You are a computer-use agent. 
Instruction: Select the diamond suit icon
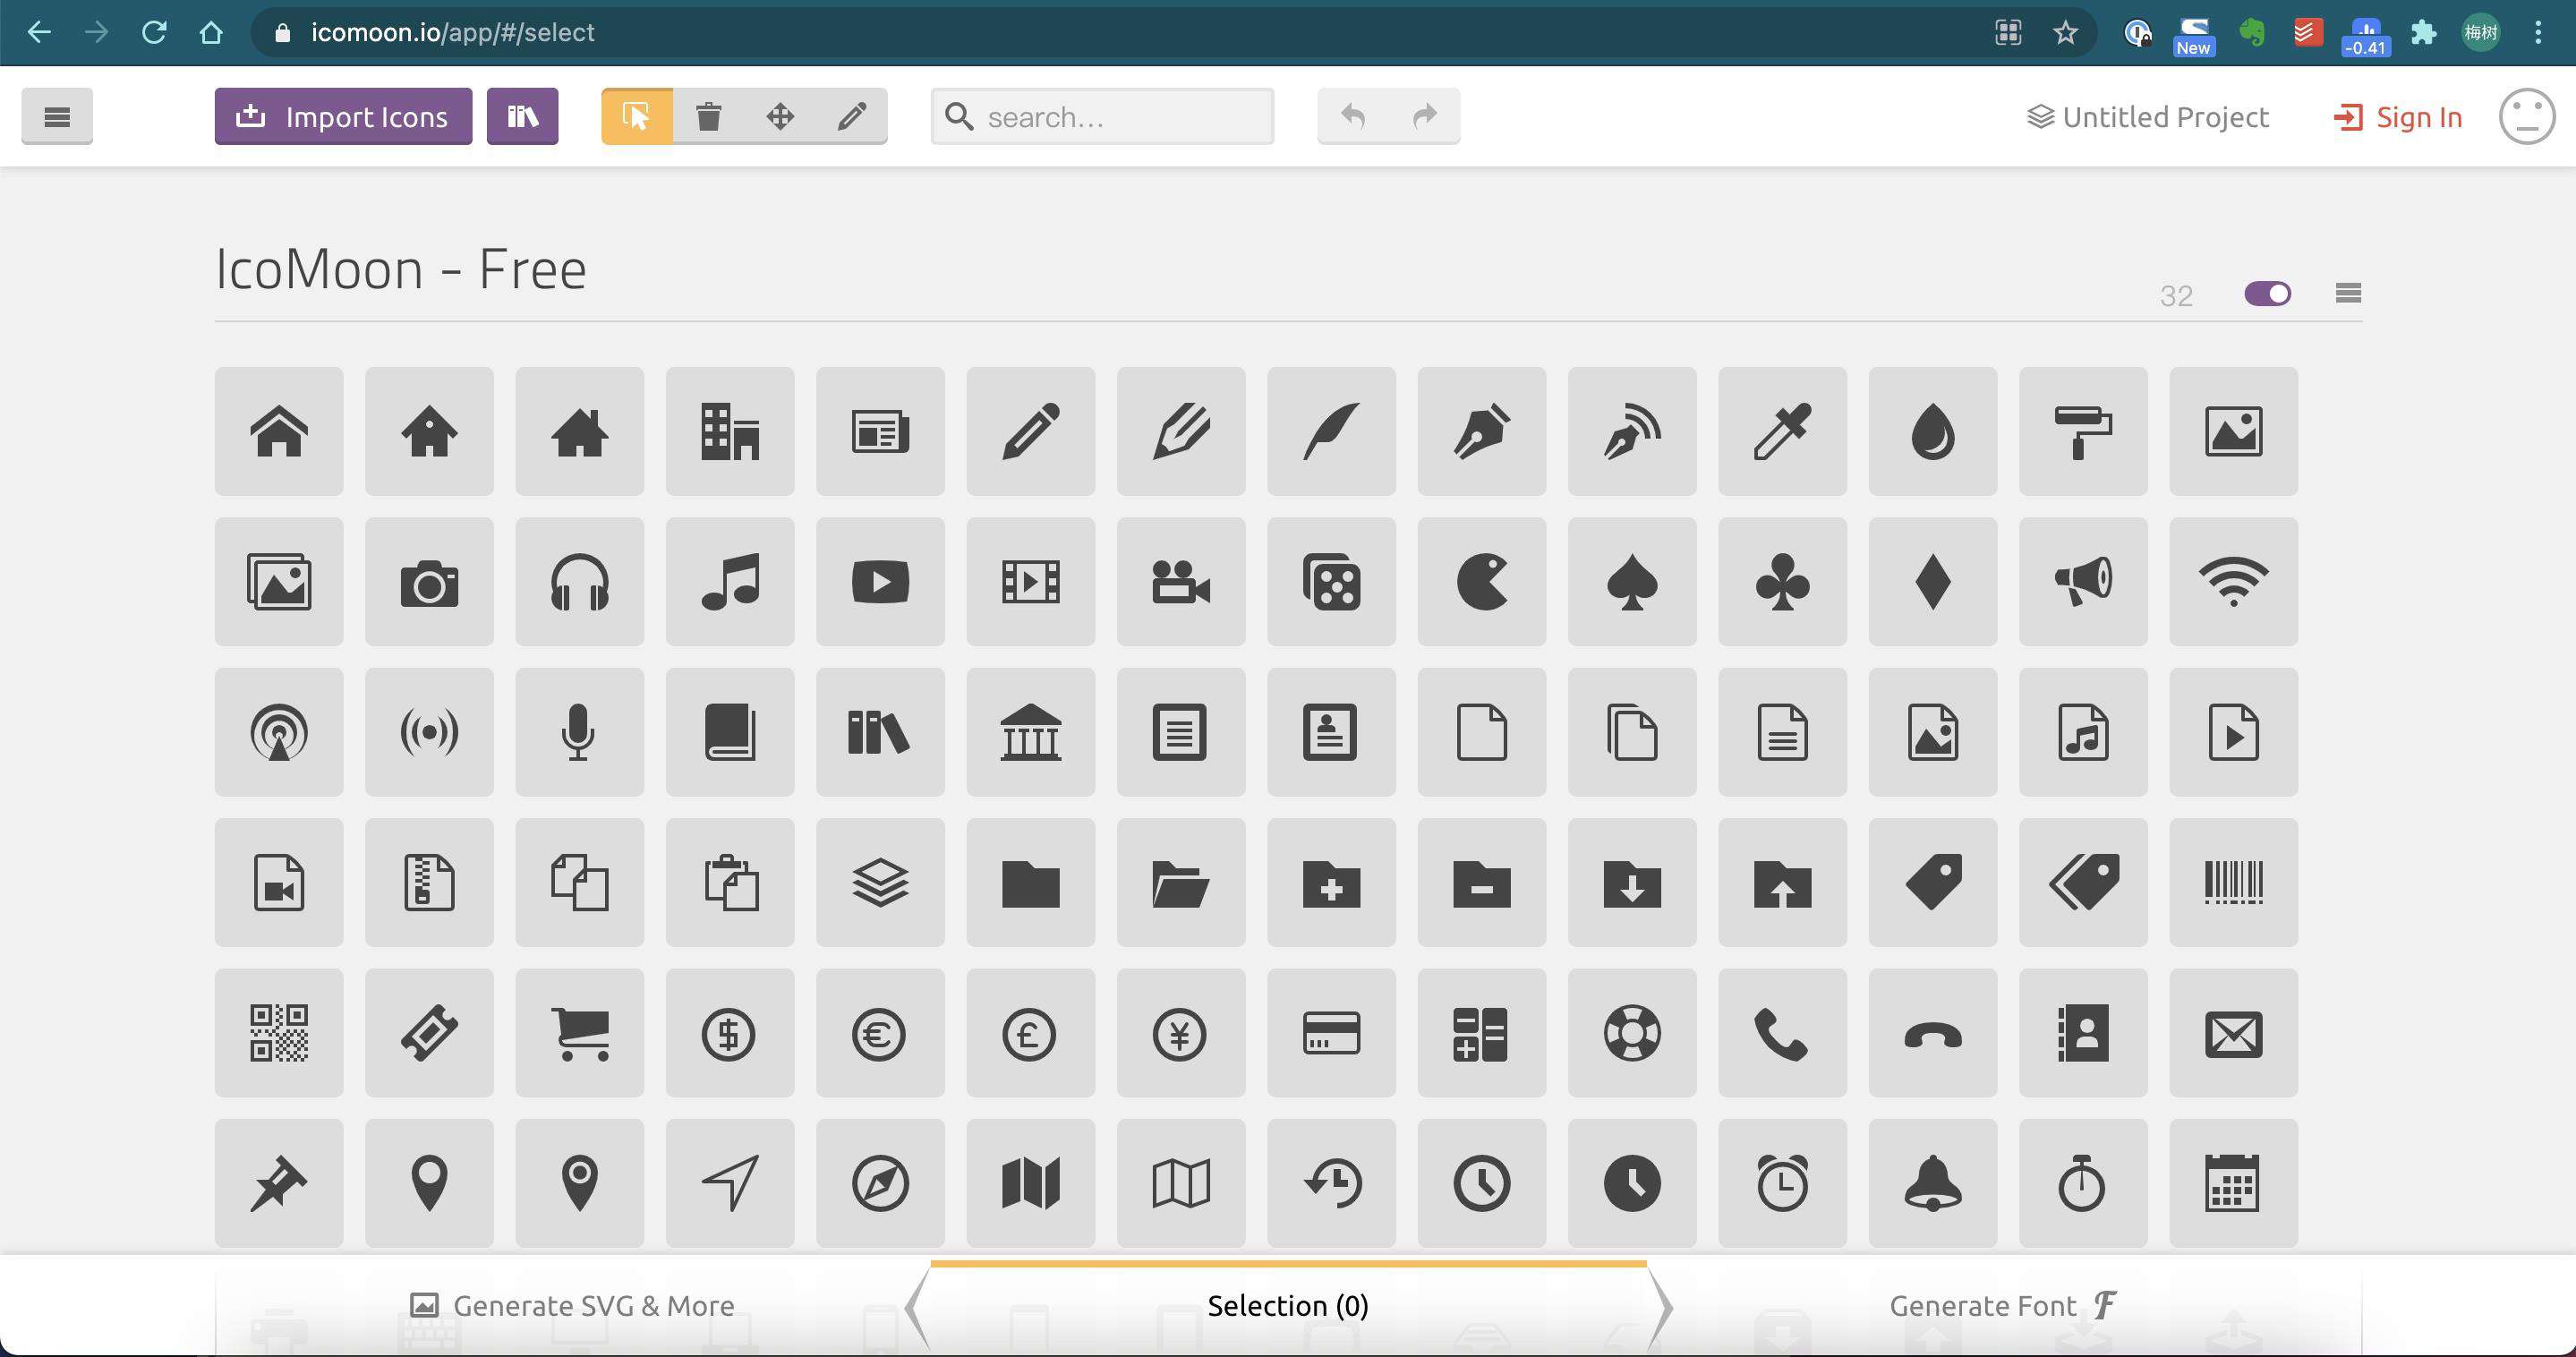pyautogui.click(x=1933, y=582)
